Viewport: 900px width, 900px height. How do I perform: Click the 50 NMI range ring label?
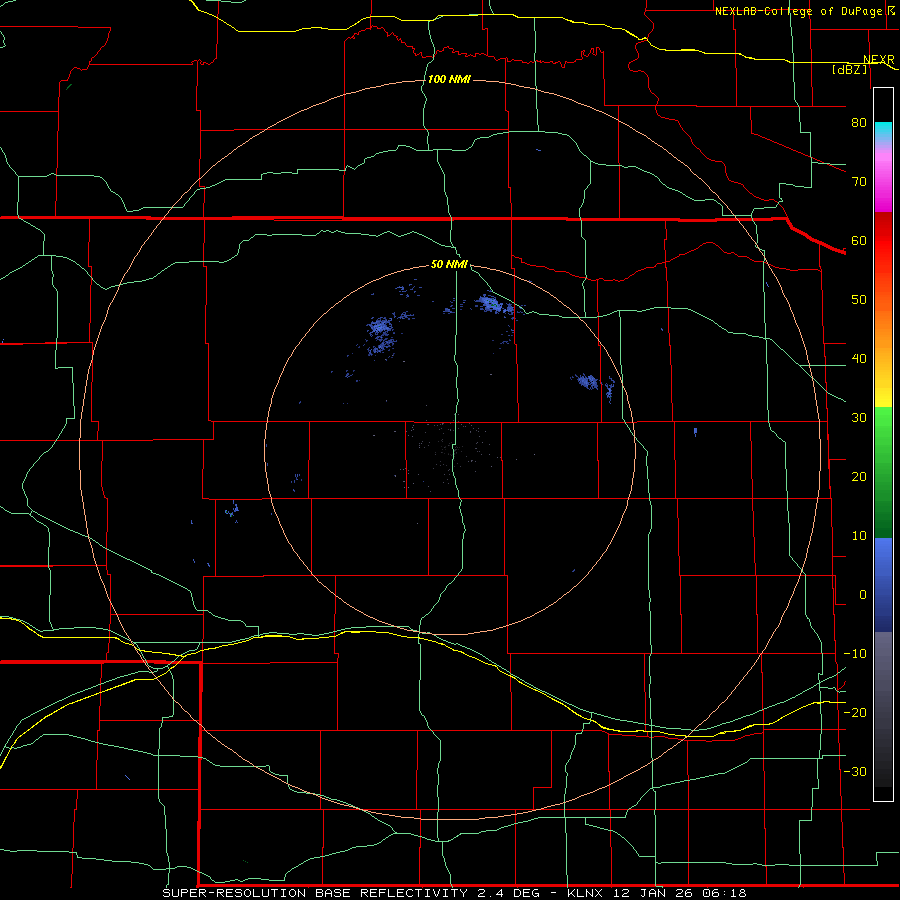point(449,264)
